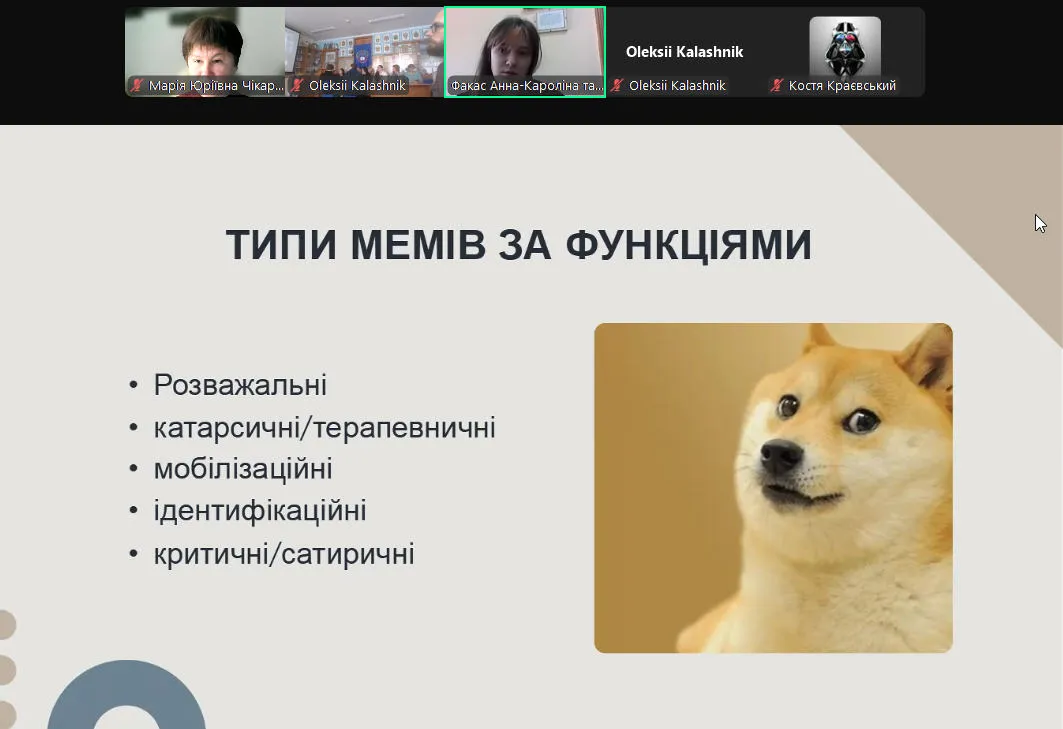Click muted mic icon on classroom video tile
Screen dimensions: 1063x729
click(x=297, y=85)
